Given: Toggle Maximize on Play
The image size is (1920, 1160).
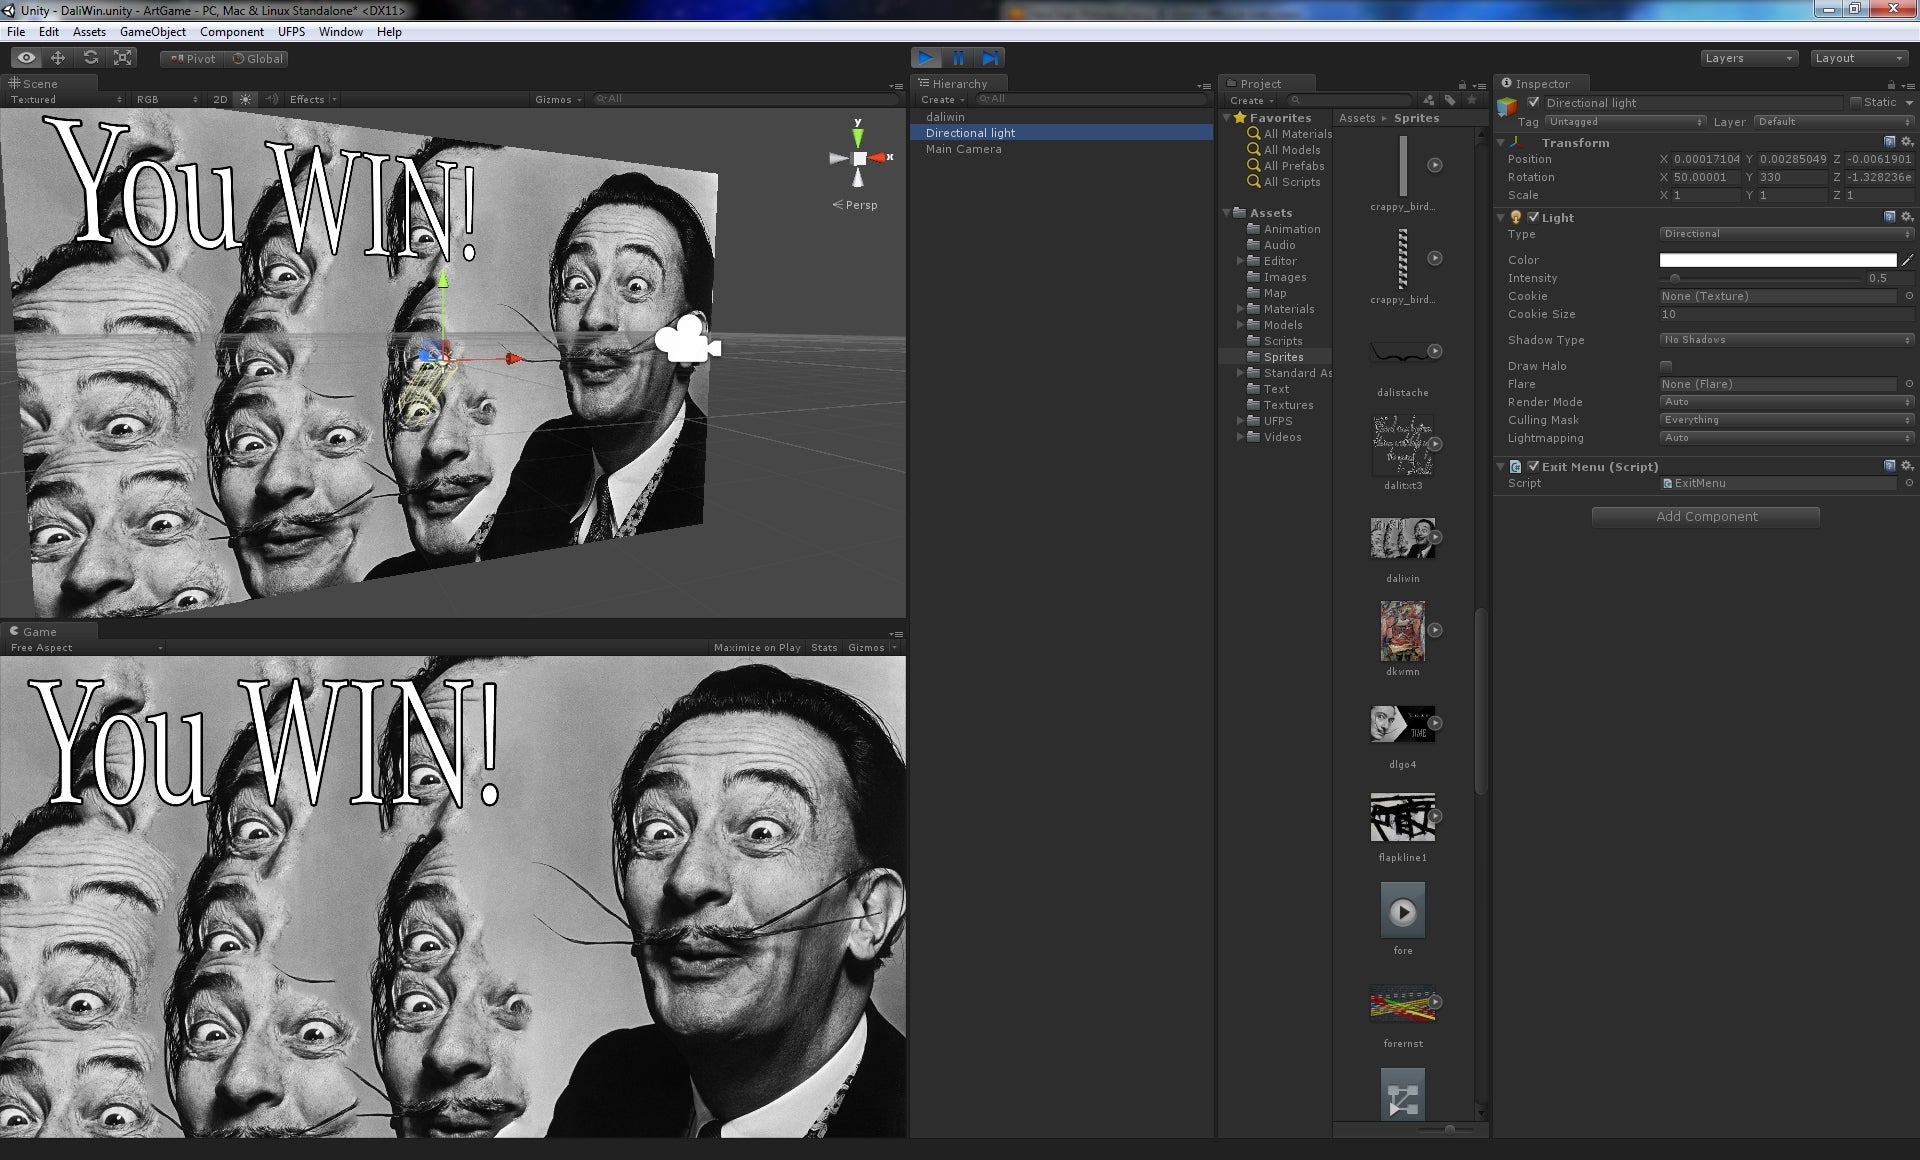Looking at the screenshot, I should (757, 648).
